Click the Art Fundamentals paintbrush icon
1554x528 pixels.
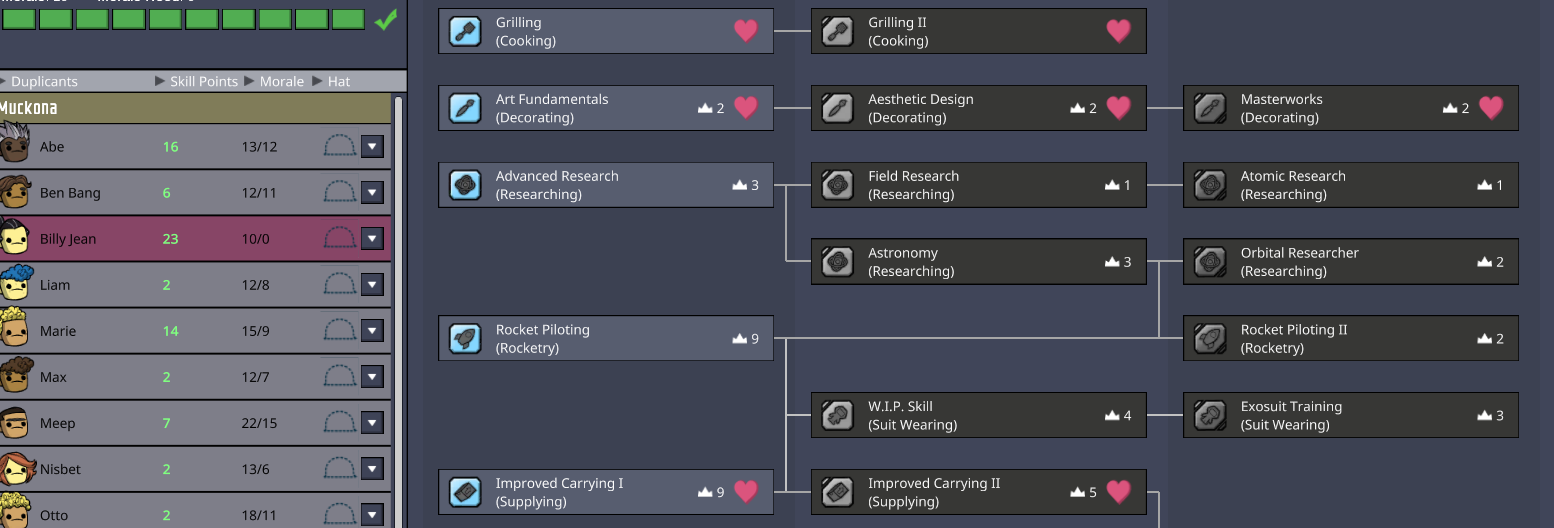[x=465, y=108]
